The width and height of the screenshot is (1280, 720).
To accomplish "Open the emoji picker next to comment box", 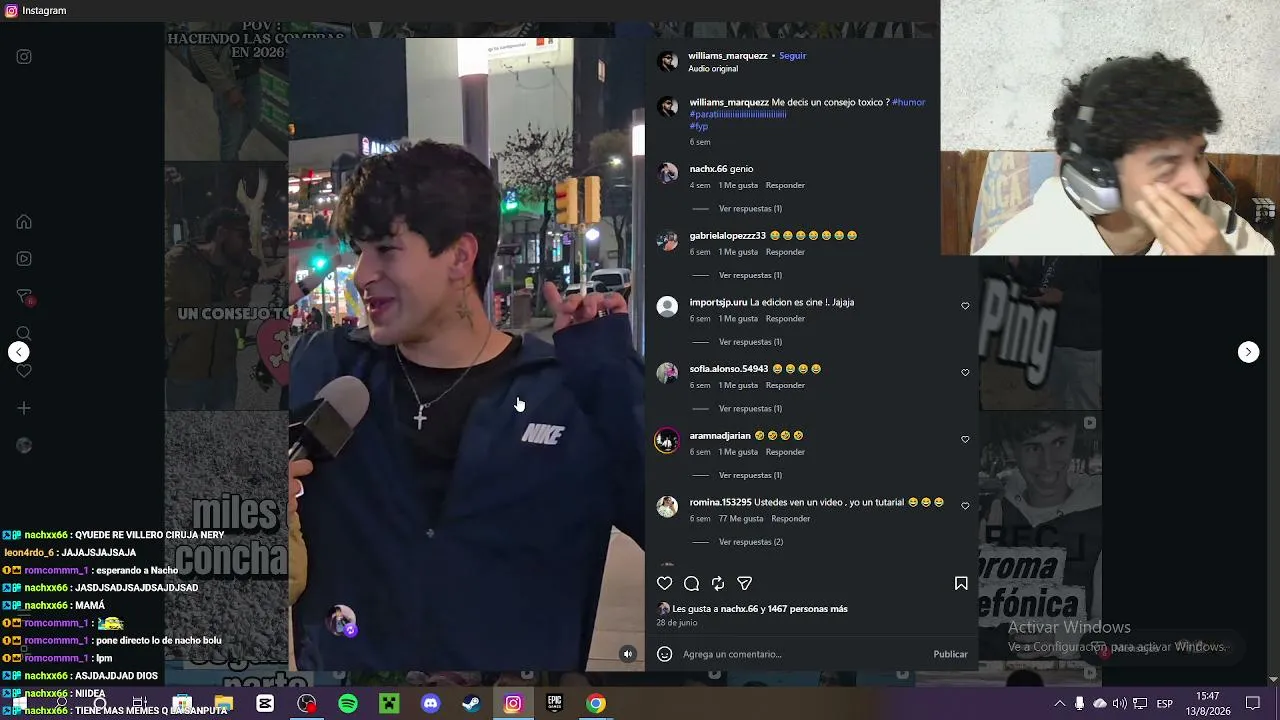I will (664, 654).
